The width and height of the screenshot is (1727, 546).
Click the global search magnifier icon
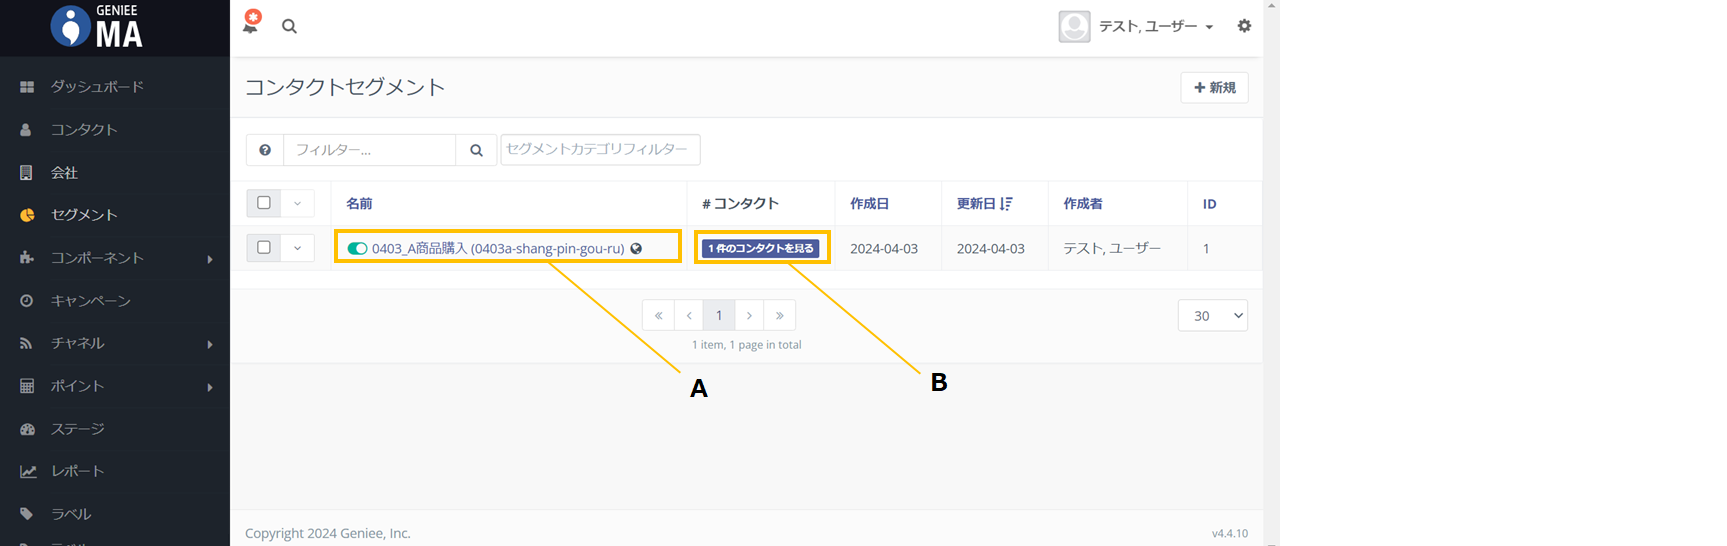(289, 26)
